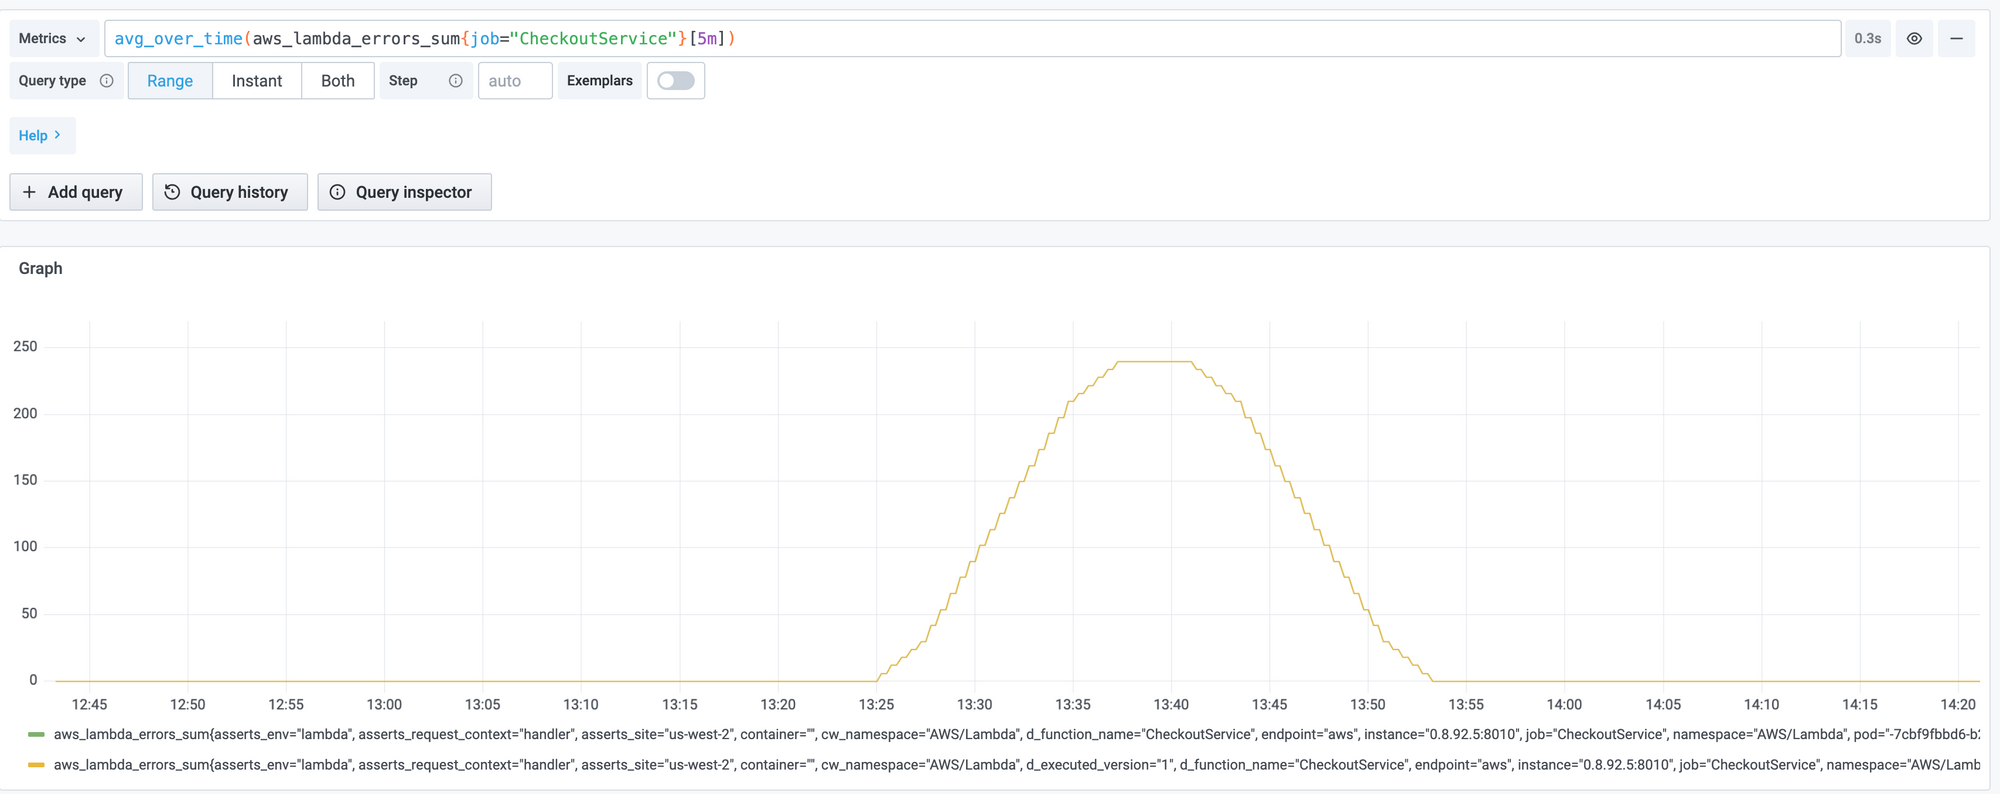Click the Query type info icon

coord(107,81)
